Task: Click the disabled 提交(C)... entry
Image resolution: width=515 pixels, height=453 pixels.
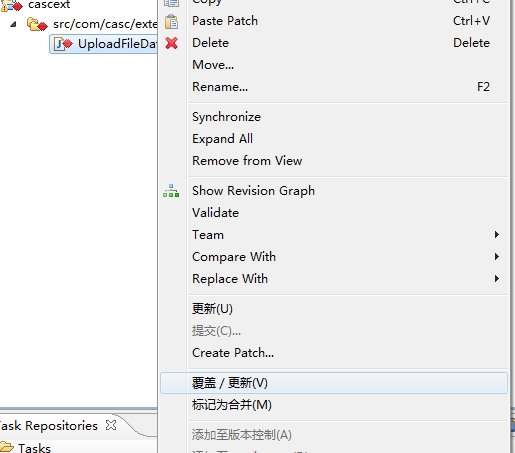Action: pyautogui.click(x=334, y=331)
